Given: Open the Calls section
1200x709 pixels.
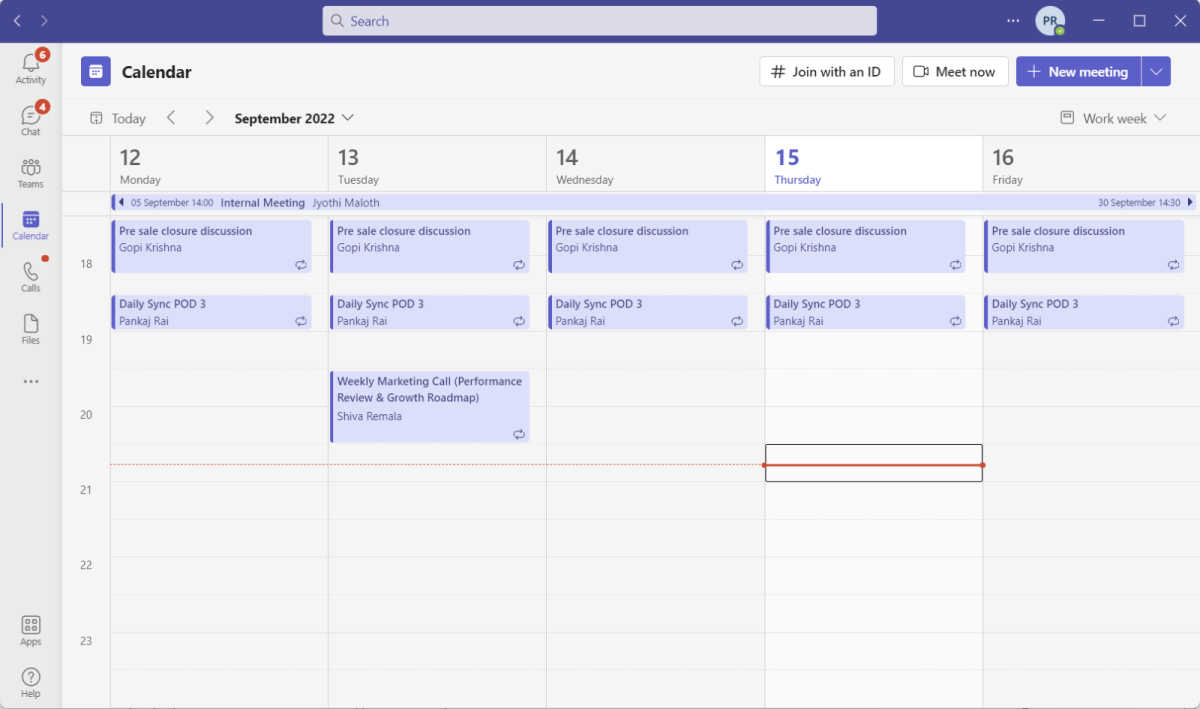Looking at the screenshot, I should tap(30, 276).
